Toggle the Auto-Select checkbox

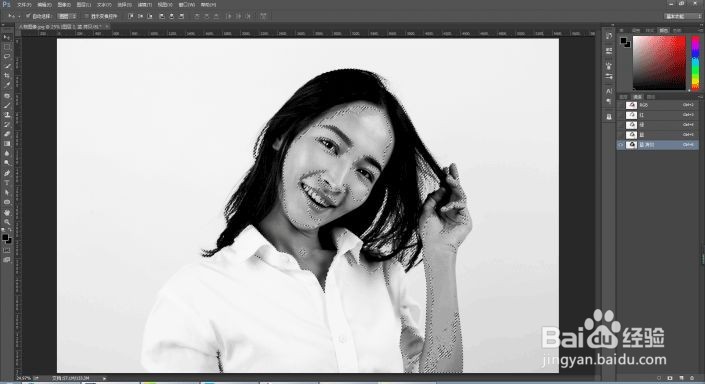(x=28, y=16)
